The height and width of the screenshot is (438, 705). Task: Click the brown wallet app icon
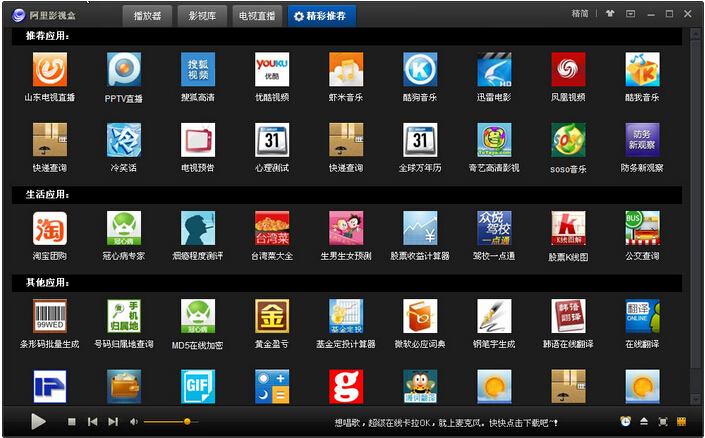tap(124, 387)
